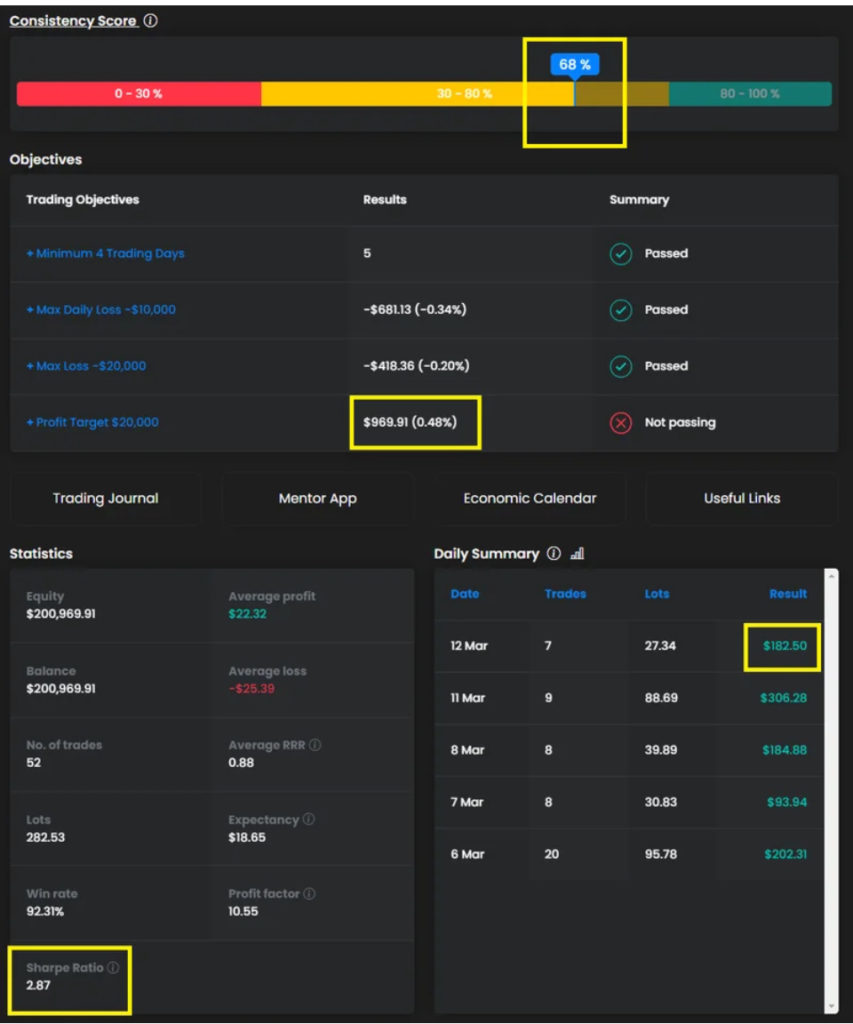Expand Profit Target $20,000 objective

point(92,423)
